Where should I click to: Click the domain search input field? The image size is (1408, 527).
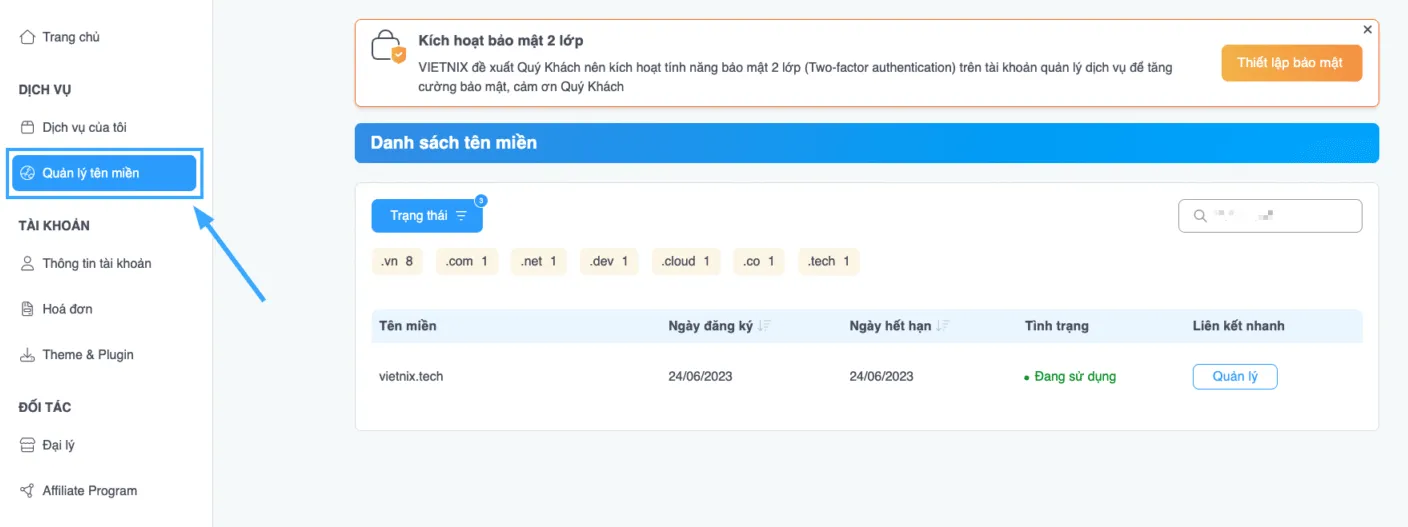(x=1280, y=216)
